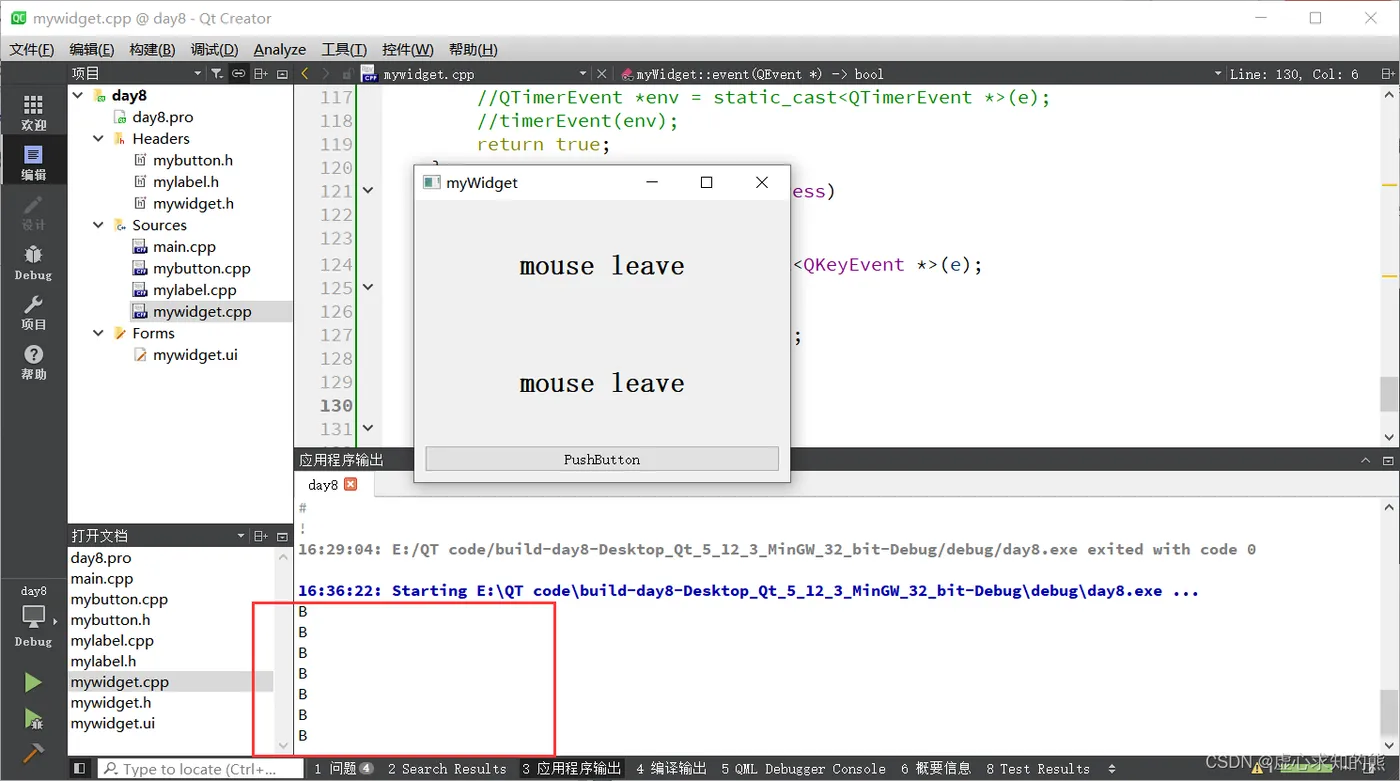Fold code block at line 121
1400x781 pixels.
pos(368,191)
